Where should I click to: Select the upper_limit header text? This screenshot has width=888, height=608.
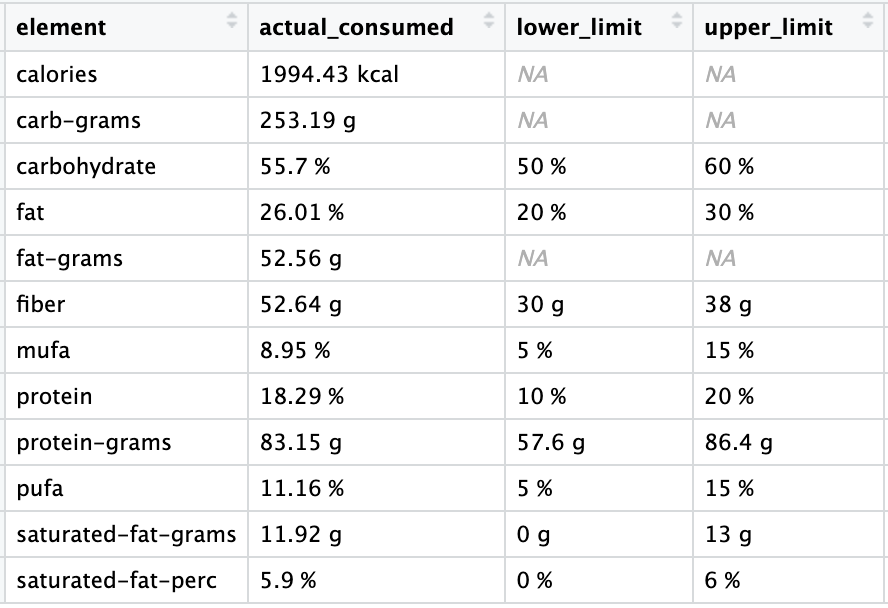tap(768, 27)
